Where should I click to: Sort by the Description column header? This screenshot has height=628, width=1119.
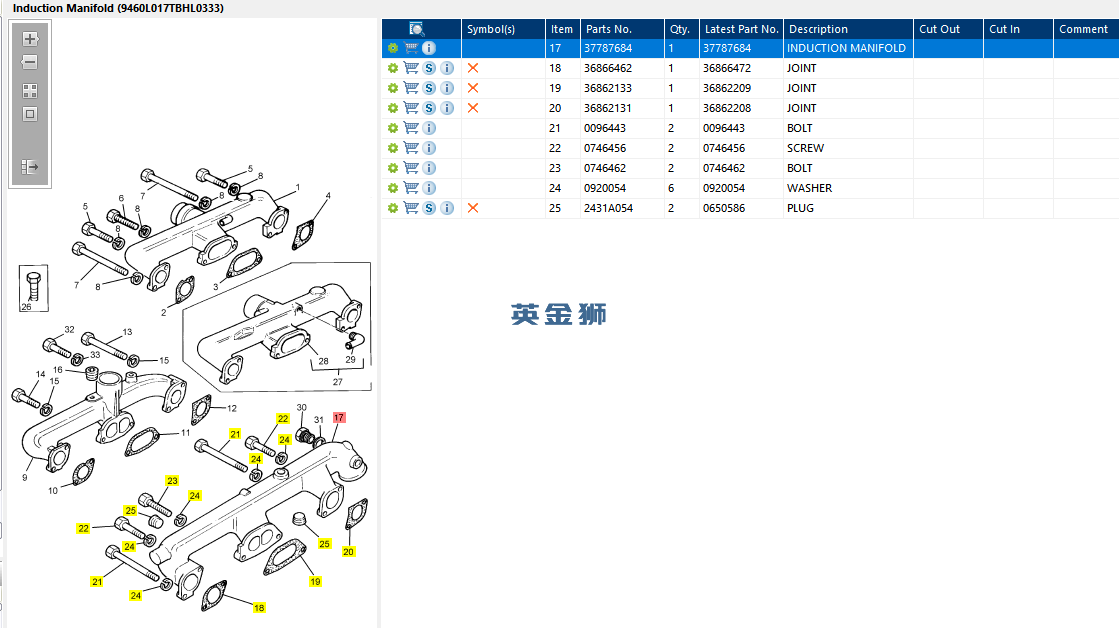(x=849, y=29)
